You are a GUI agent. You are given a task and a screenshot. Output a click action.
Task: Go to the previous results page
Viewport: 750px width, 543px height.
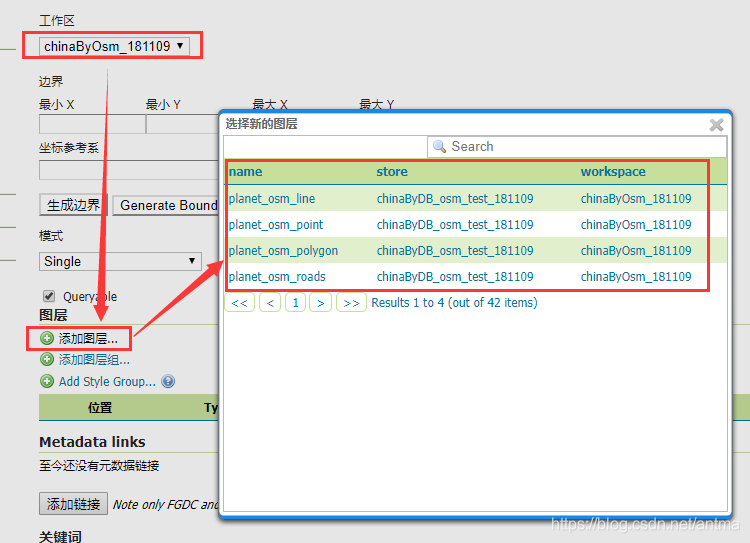click(x=269, y=303)
